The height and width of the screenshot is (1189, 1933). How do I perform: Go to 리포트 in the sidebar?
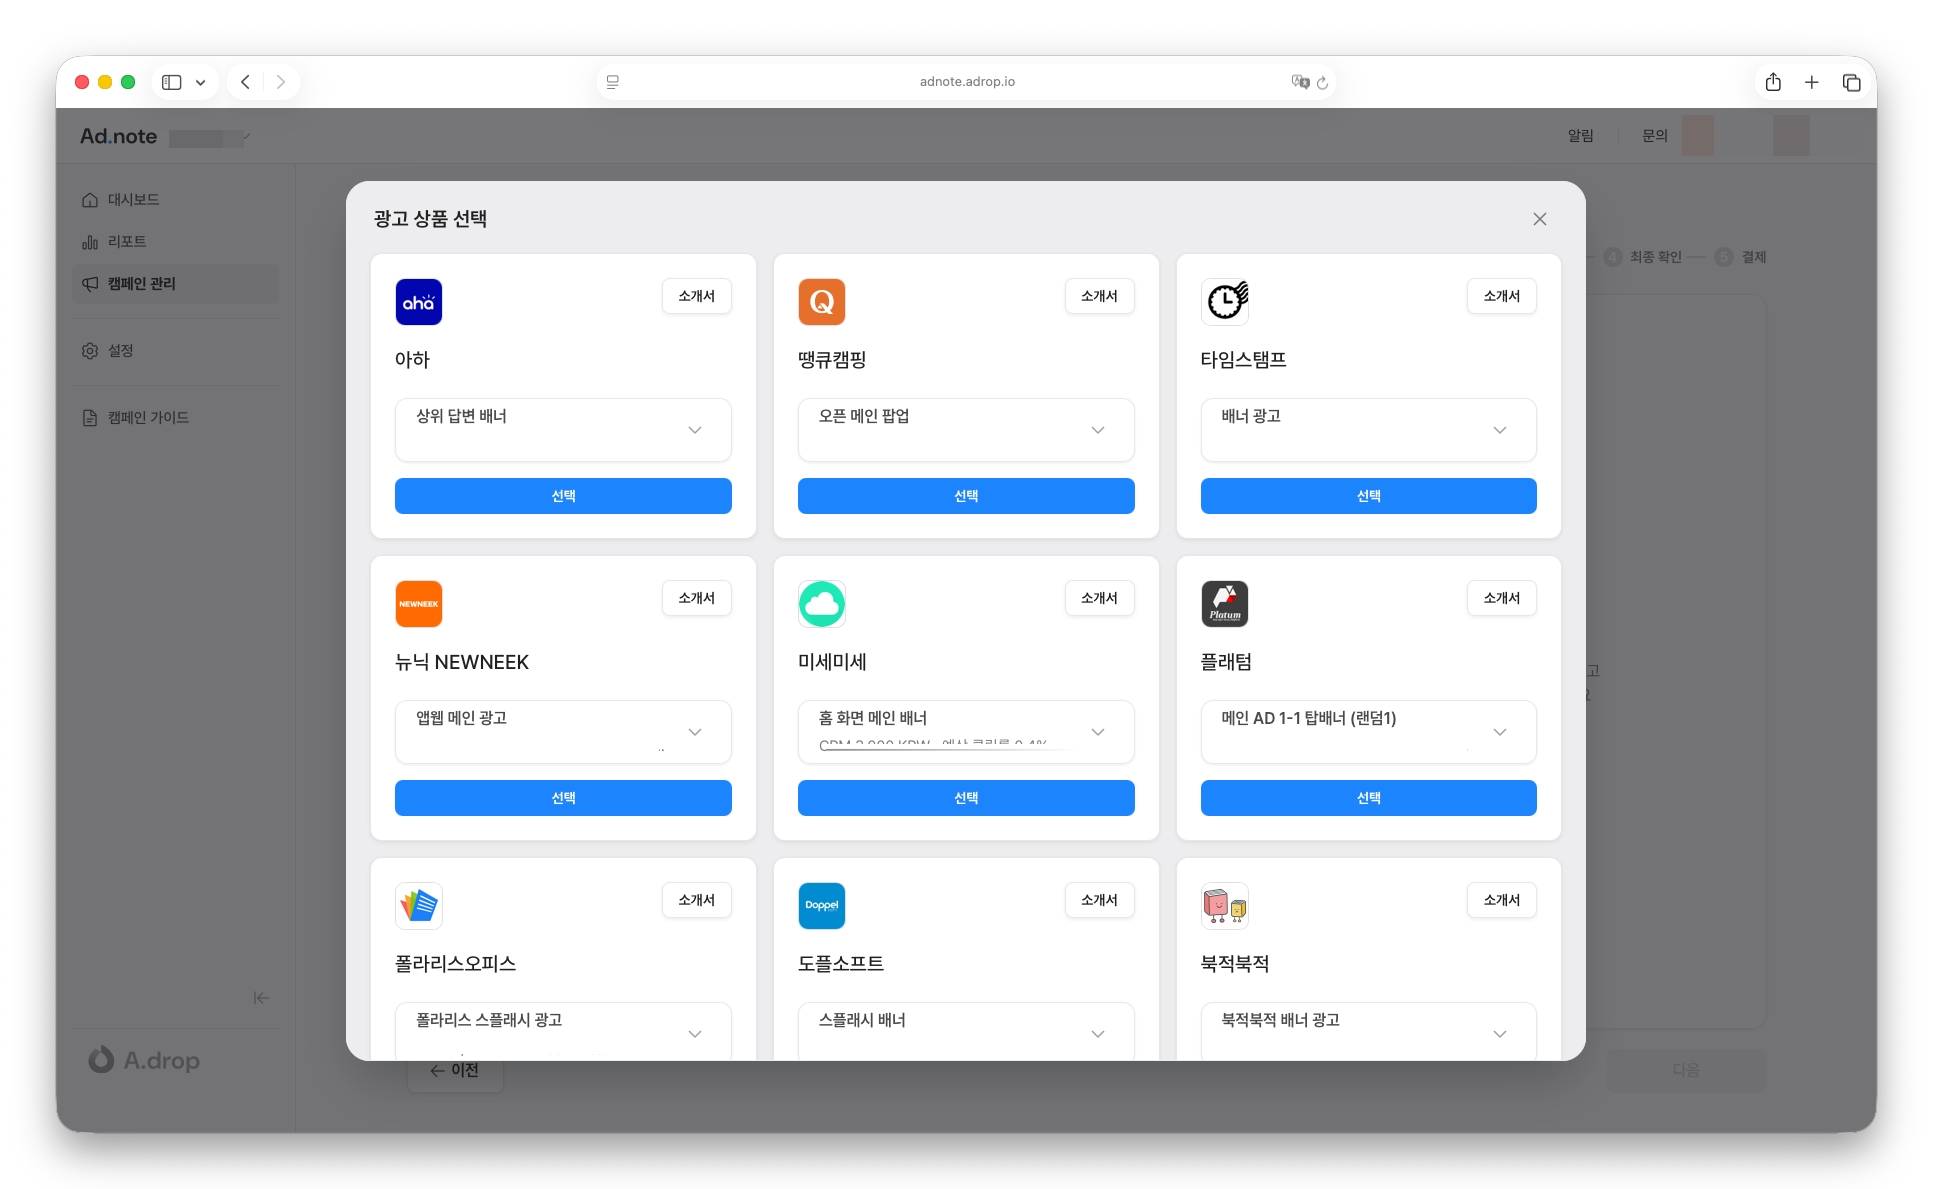tap(127, 242)
